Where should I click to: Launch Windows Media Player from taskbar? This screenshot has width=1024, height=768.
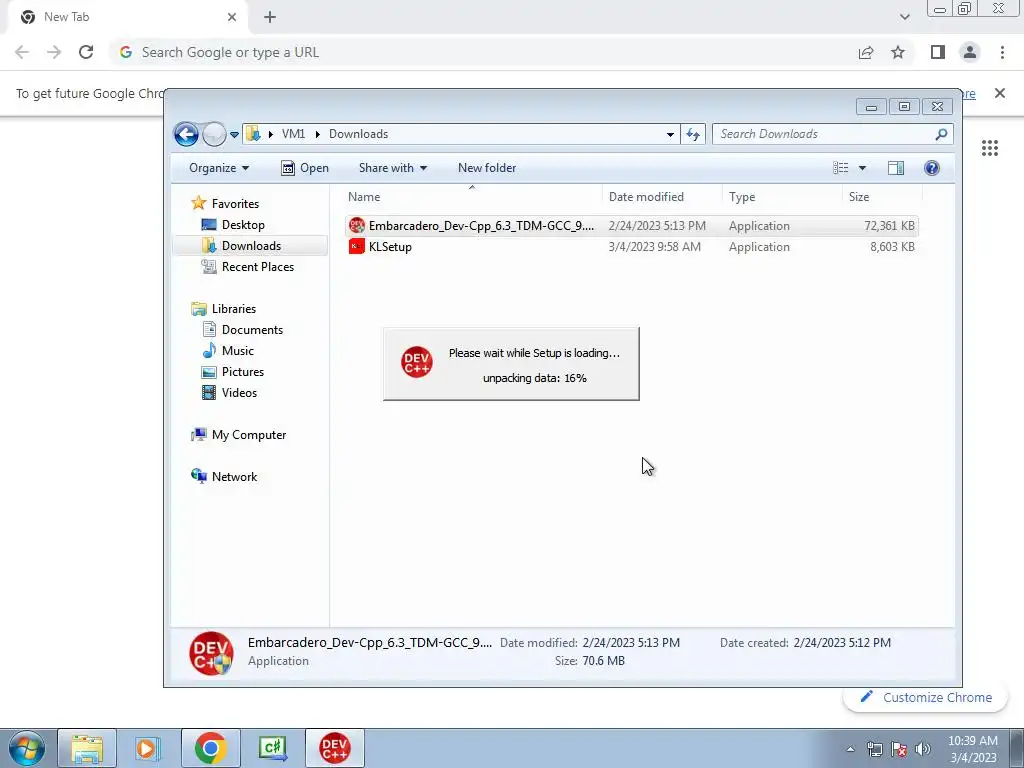pos(148,748)
